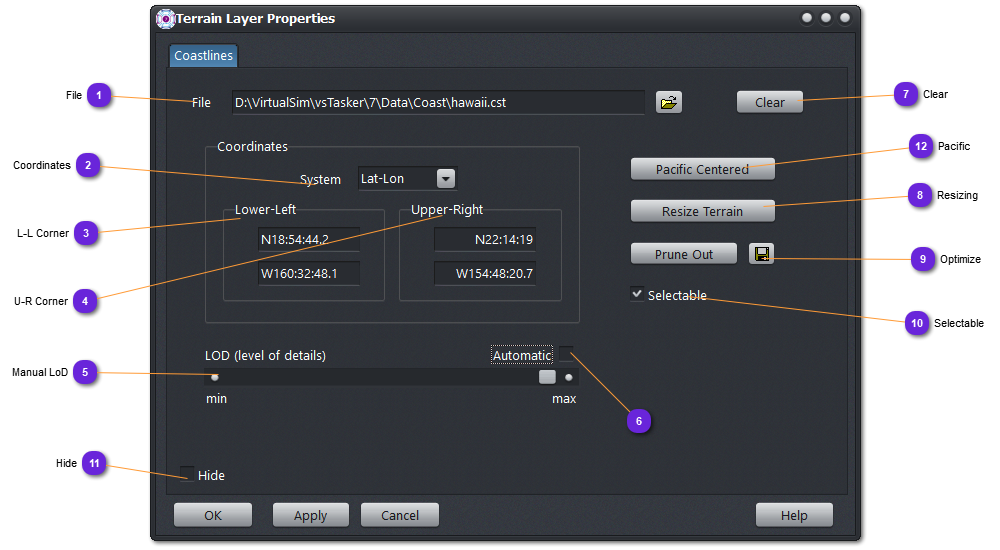This screenshot has height=550, width=1000.
Task: Check the Hide checkbox
Action: pyautogui.click(x=187, y=474)
